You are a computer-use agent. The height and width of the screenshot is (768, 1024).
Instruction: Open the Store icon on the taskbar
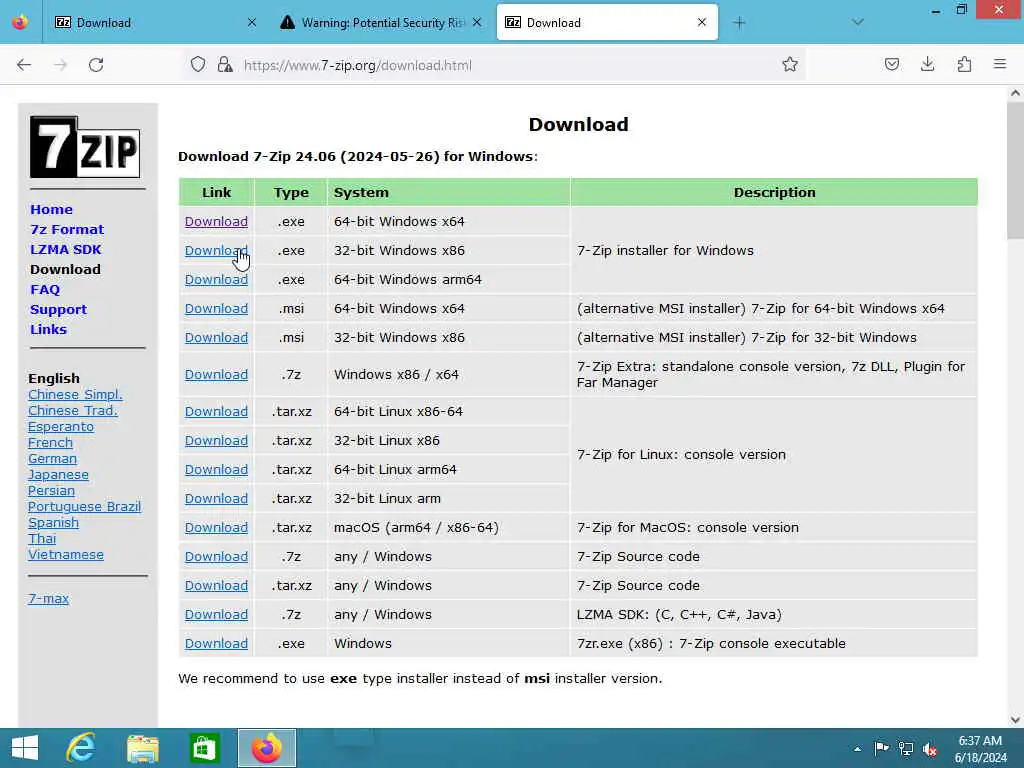coord(204,748)
